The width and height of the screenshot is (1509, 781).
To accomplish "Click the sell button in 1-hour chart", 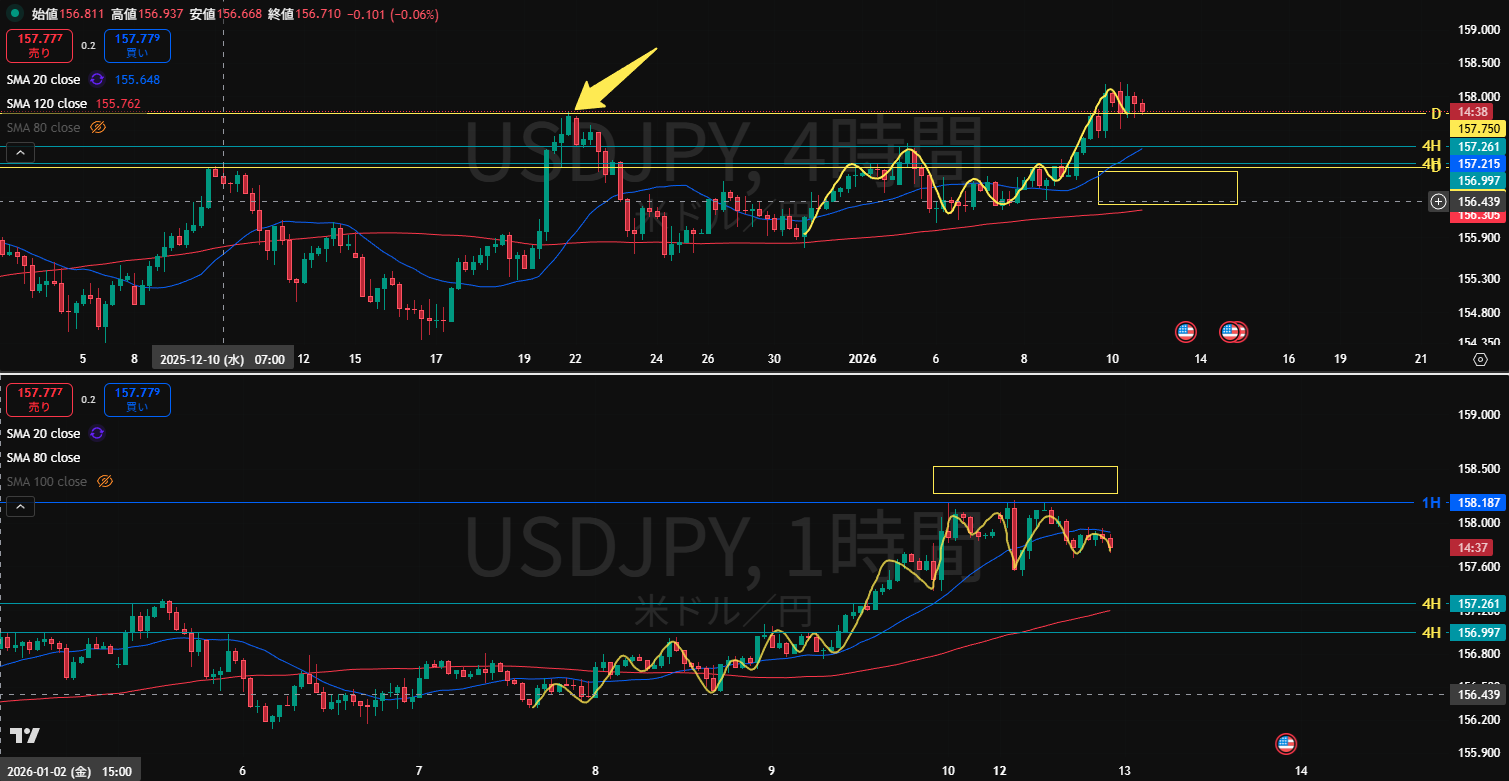I will (39, 400).
